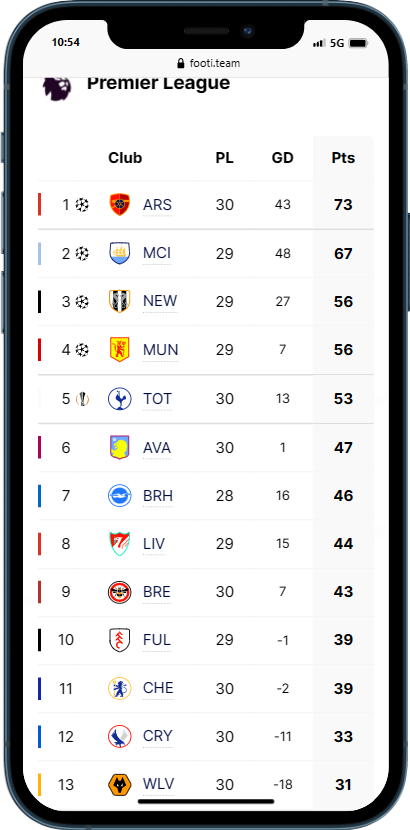The width and height of the screenshot is (410, 830).
Task: Click the Europa League icon beside rank 5
Action: [83, 399]
